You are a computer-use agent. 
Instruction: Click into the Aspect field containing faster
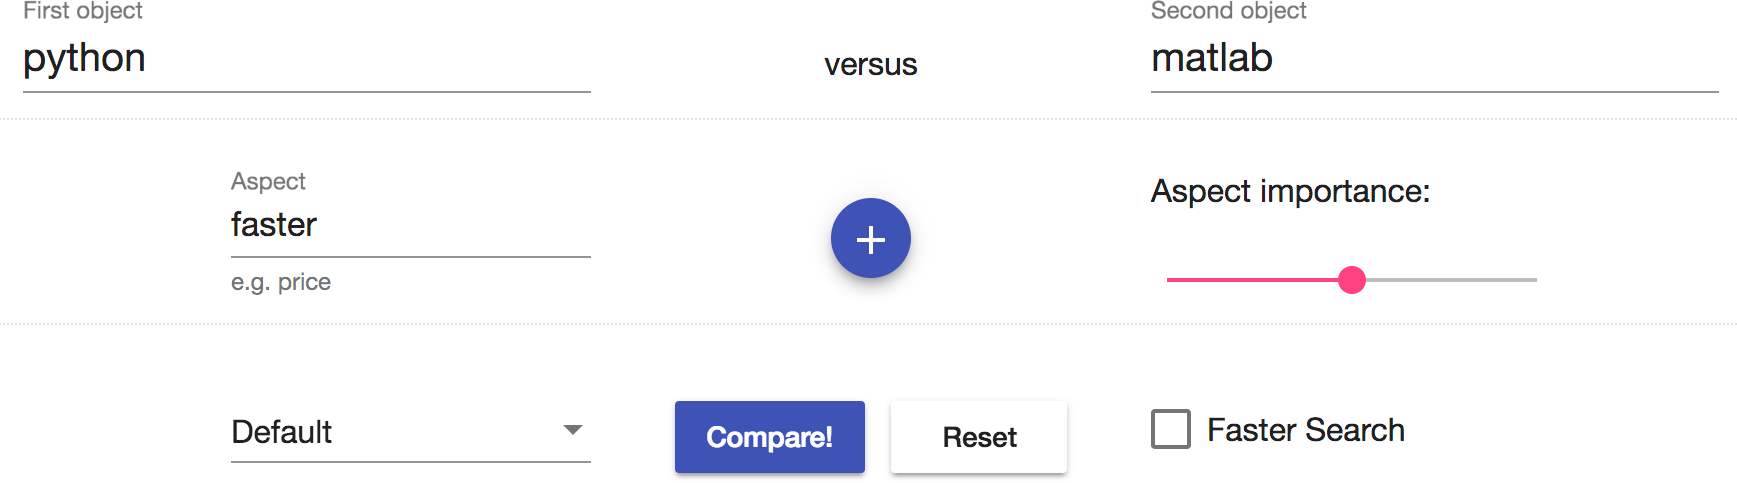point(410,224)
